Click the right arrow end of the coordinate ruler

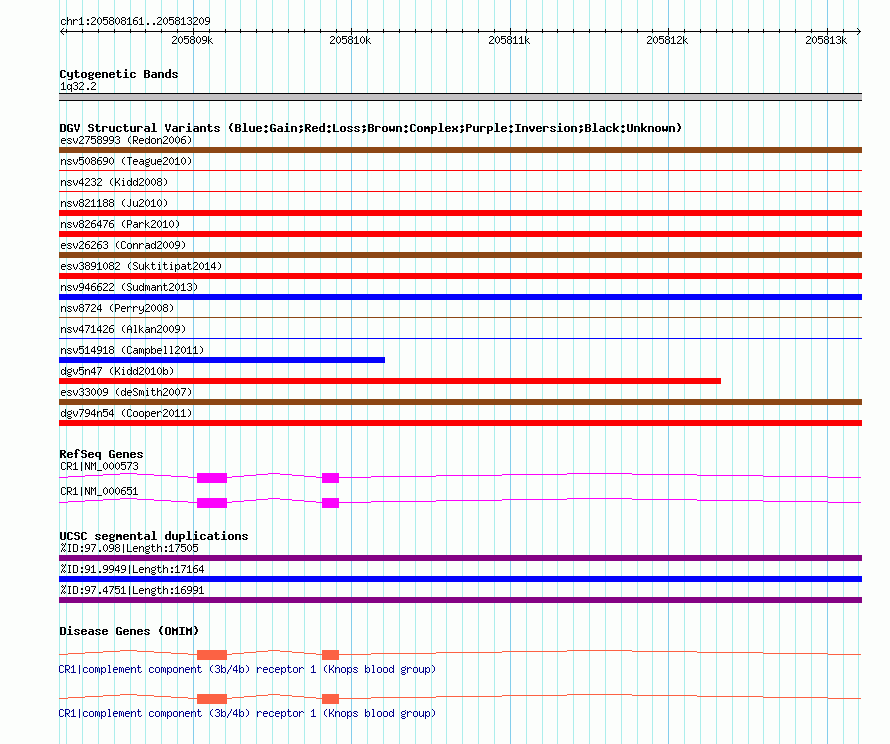(859, 31)
